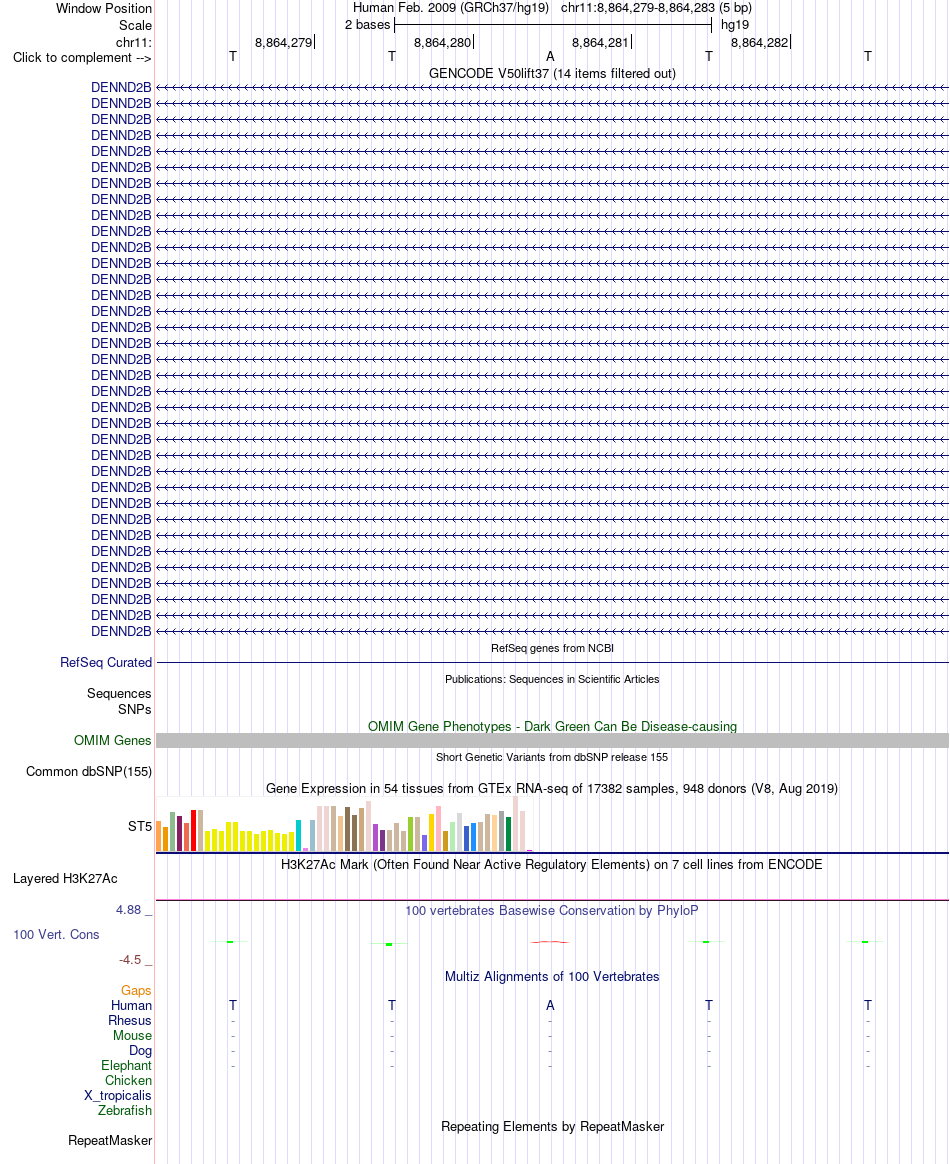Click the 'chr11:' ruler label

point(134,42)
